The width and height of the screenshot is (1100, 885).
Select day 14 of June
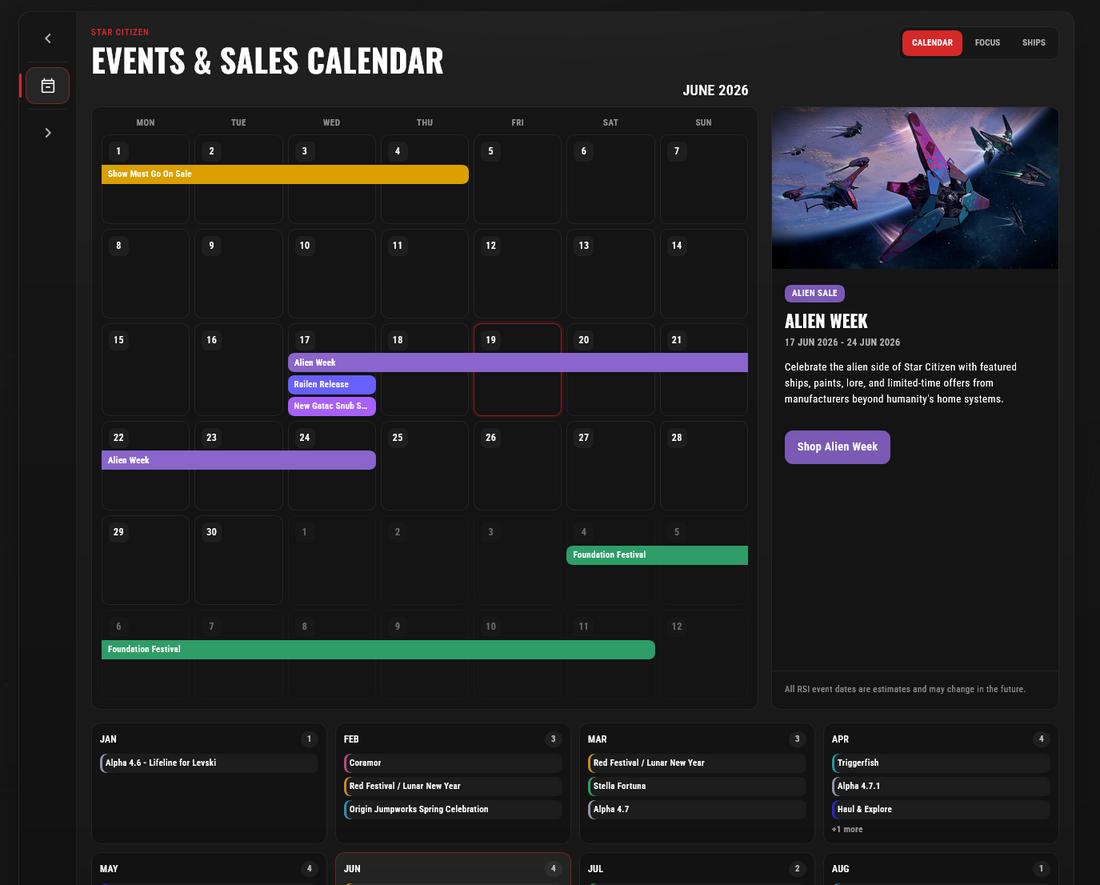tap(704, 273)
